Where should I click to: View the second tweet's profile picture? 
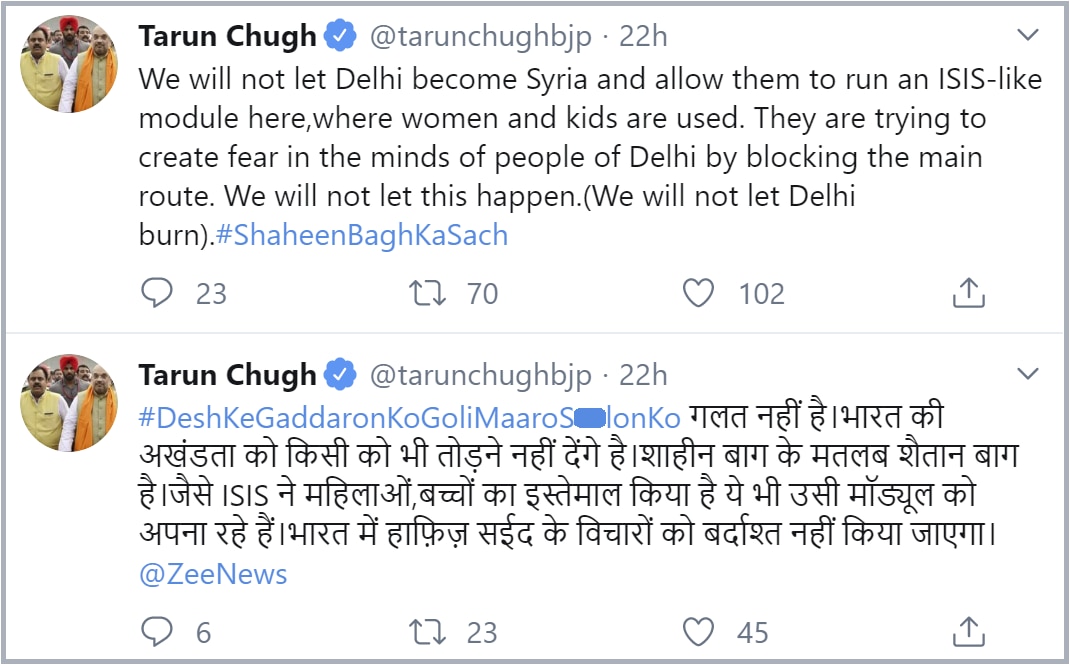pyautogui.click(x=69, y=402)
